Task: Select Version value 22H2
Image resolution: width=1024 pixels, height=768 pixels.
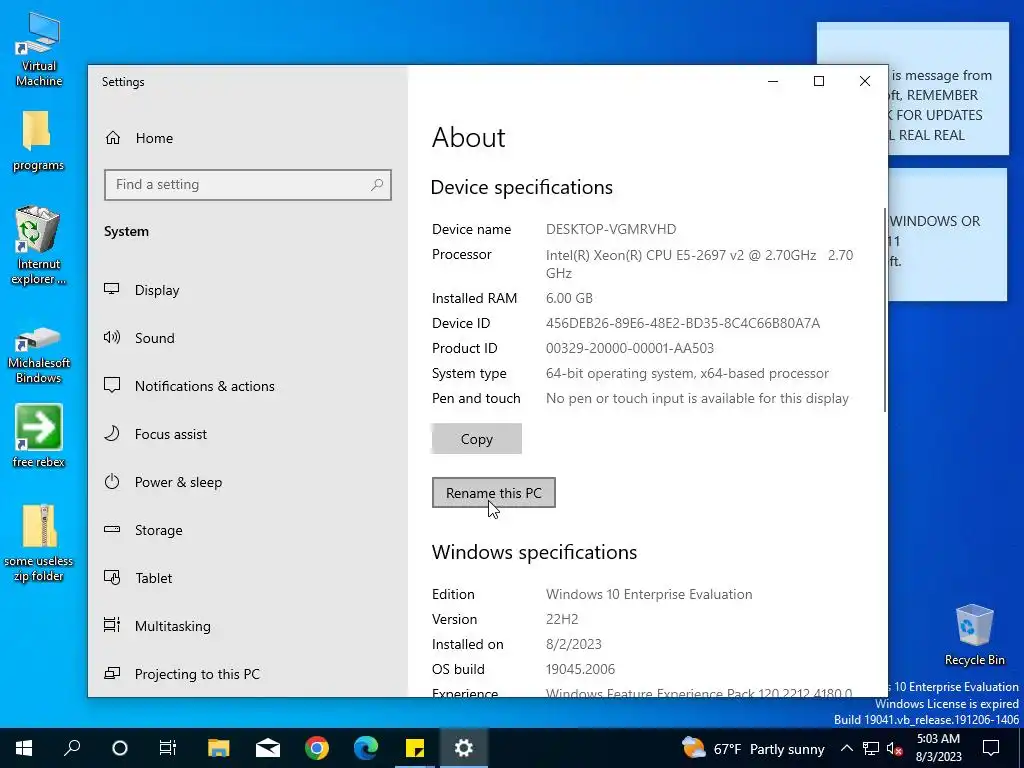Action: 562,619
